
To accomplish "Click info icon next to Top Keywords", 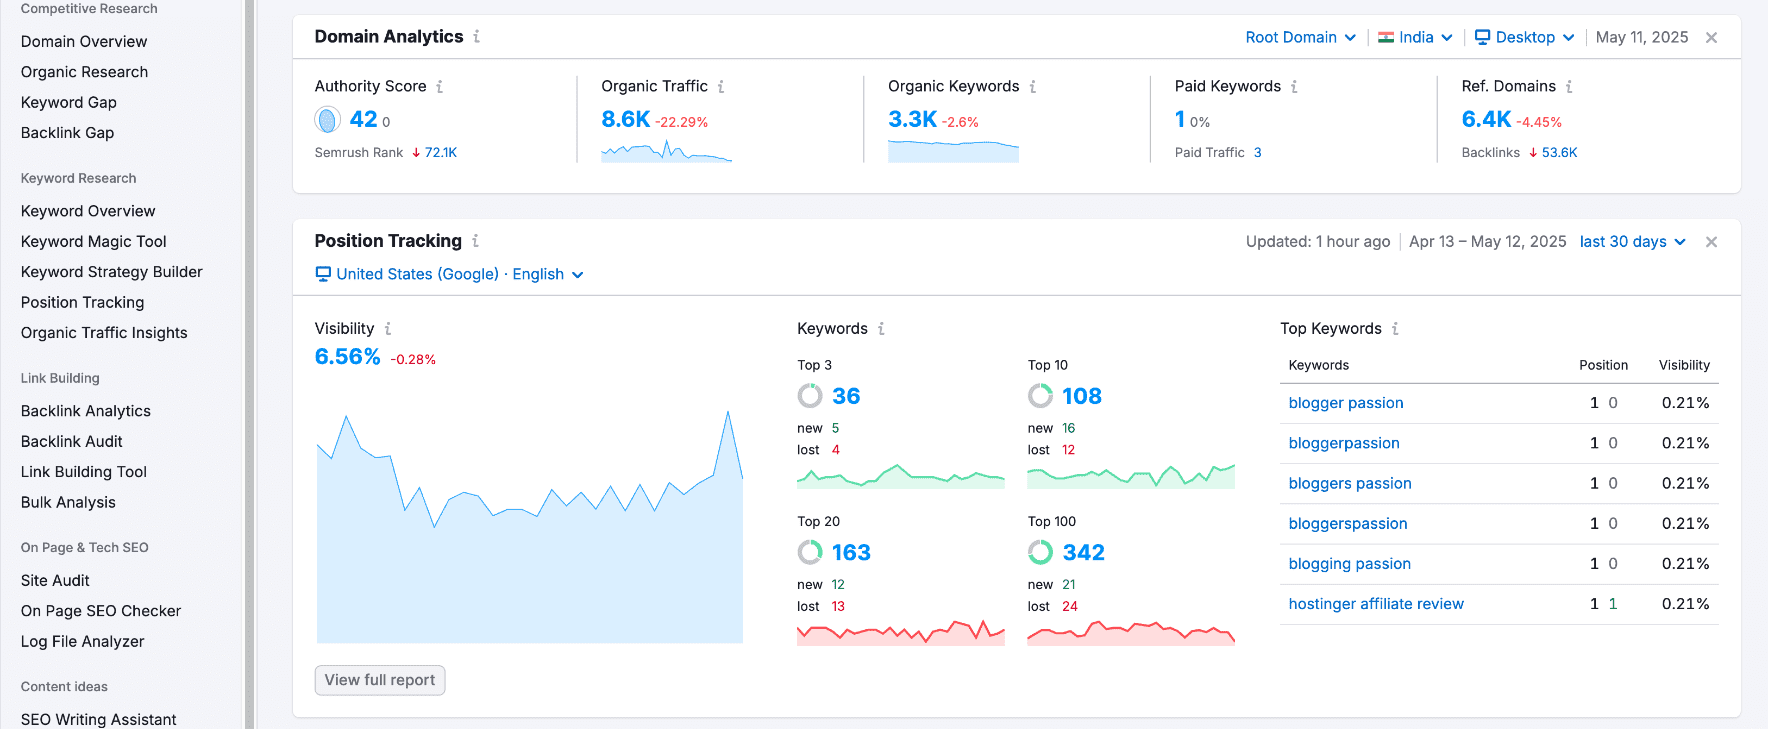I will 1395,329.
